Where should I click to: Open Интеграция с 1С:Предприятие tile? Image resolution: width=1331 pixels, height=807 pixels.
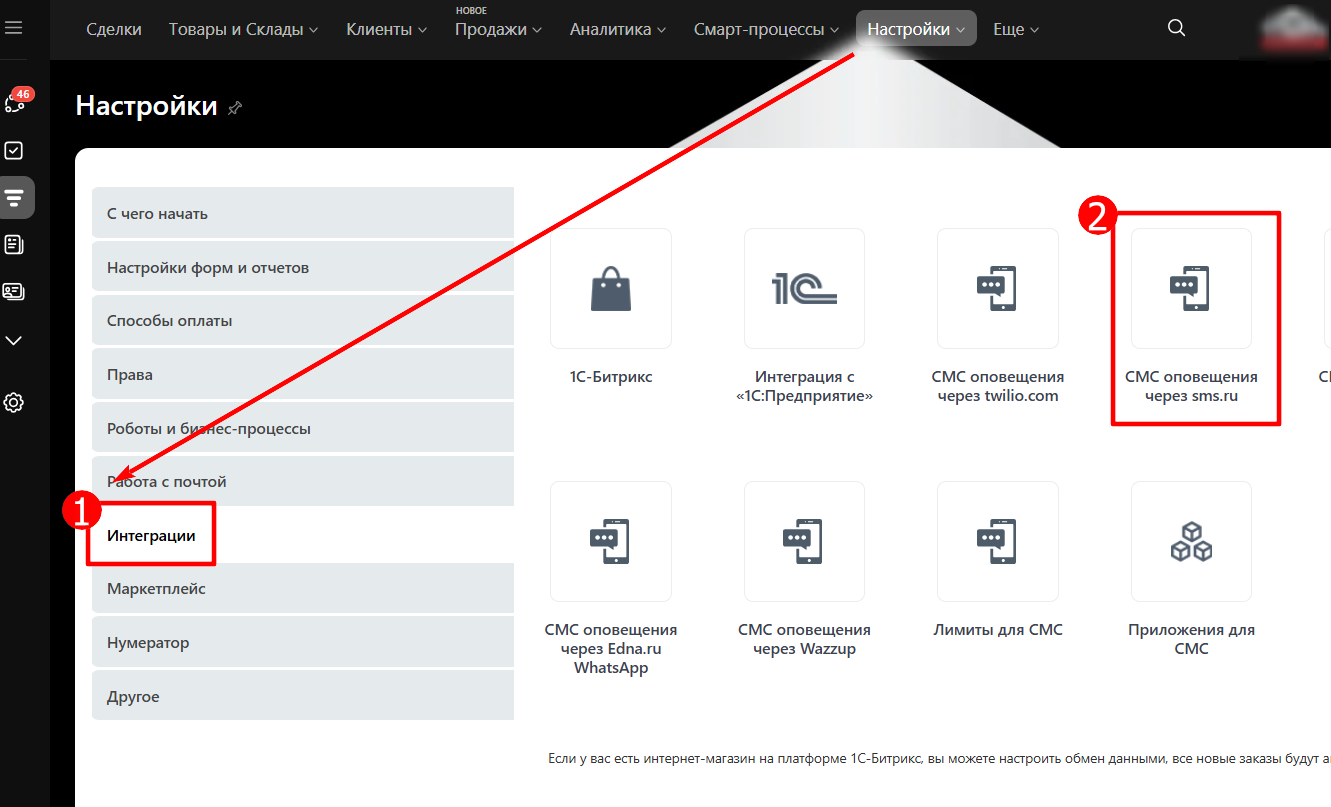pos(804,288)
